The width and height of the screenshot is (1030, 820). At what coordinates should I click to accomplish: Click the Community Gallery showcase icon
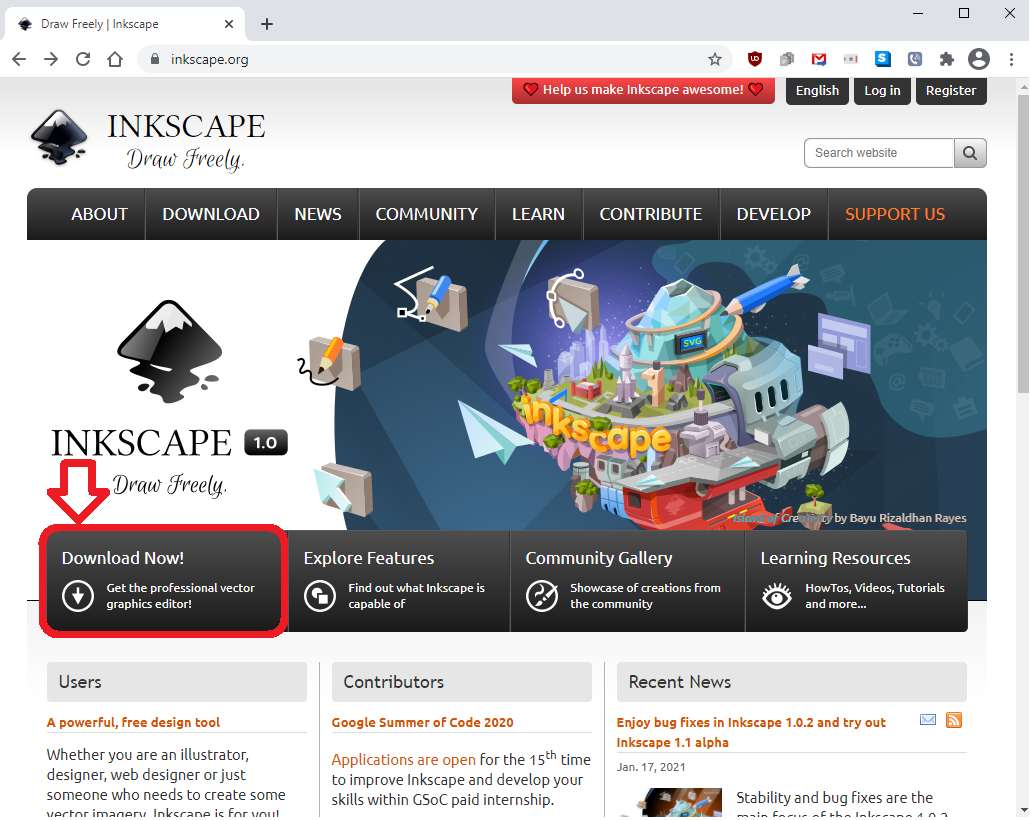tap(542, 595)
